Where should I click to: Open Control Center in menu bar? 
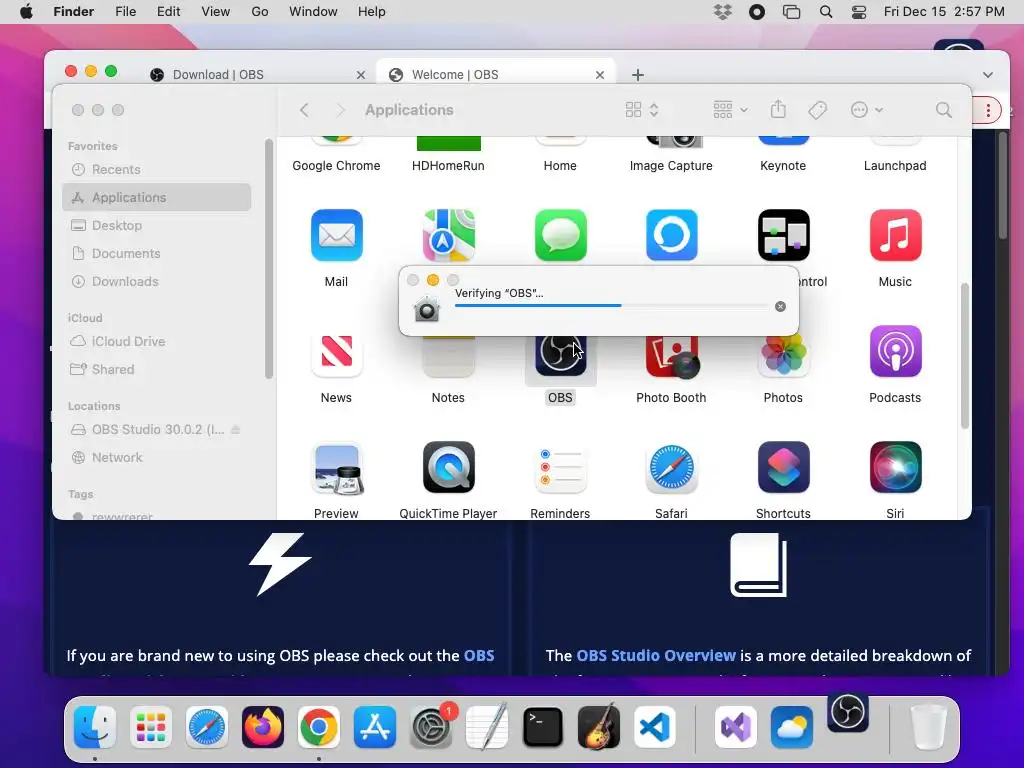(x=859, y=12)
